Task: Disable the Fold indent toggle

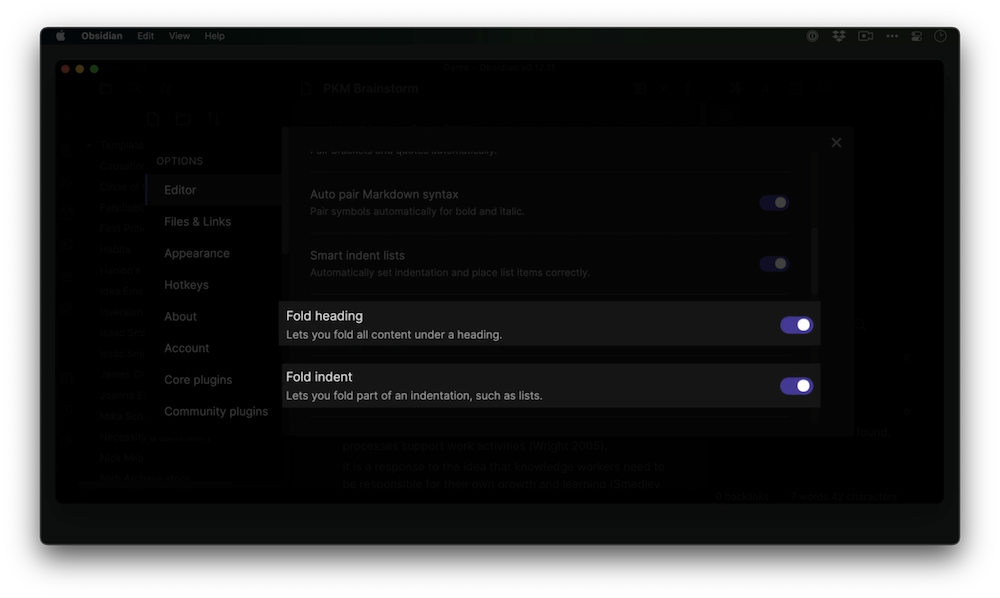Action: tap(797, 386)
